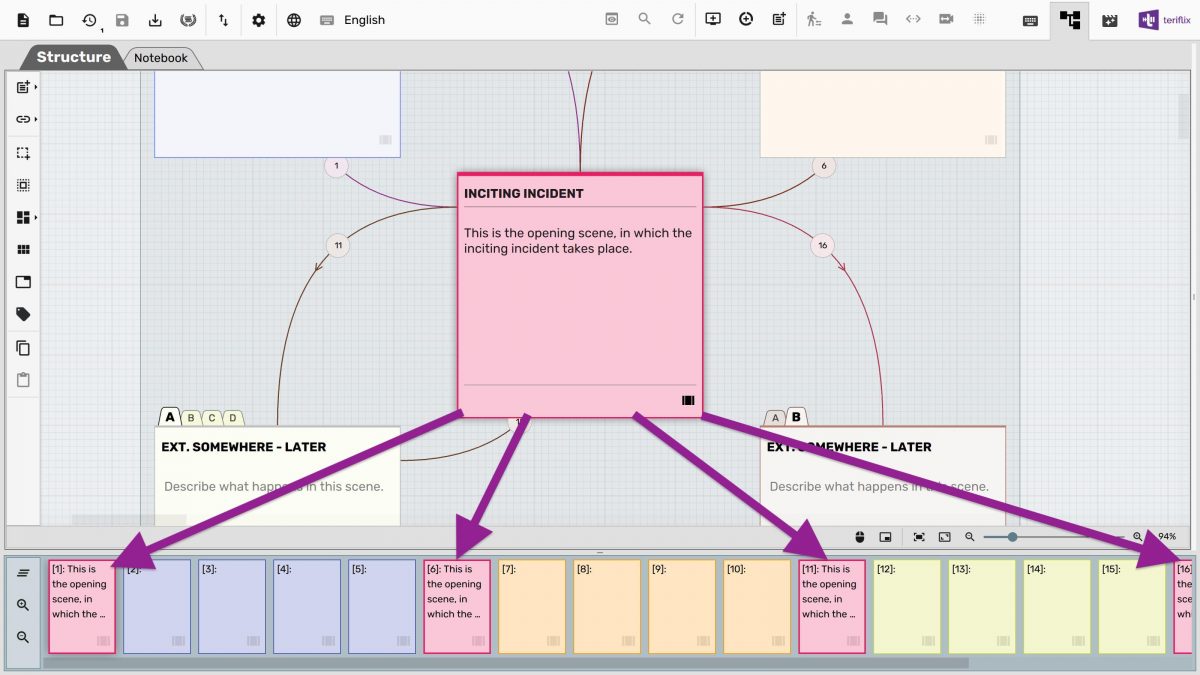Expand the add new scene dropdown
The height and width of the screenshot is (675, 1200).
tap(25, 87)
